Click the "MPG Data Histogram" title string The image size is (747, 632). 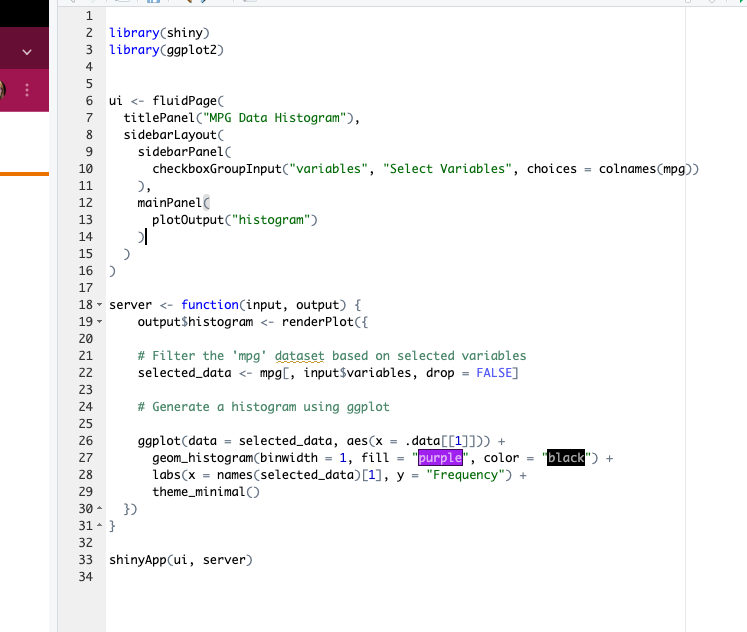[274, 118]
